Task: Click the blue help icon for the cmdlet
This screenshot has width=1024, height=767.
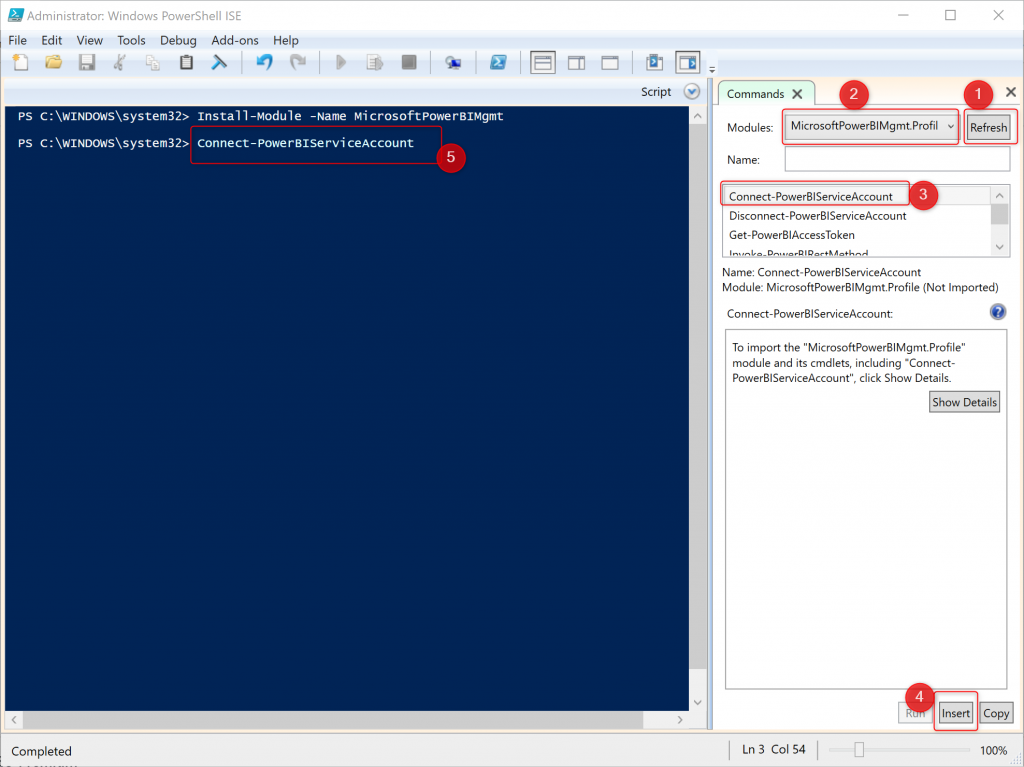Action: (x=997, y=312)
